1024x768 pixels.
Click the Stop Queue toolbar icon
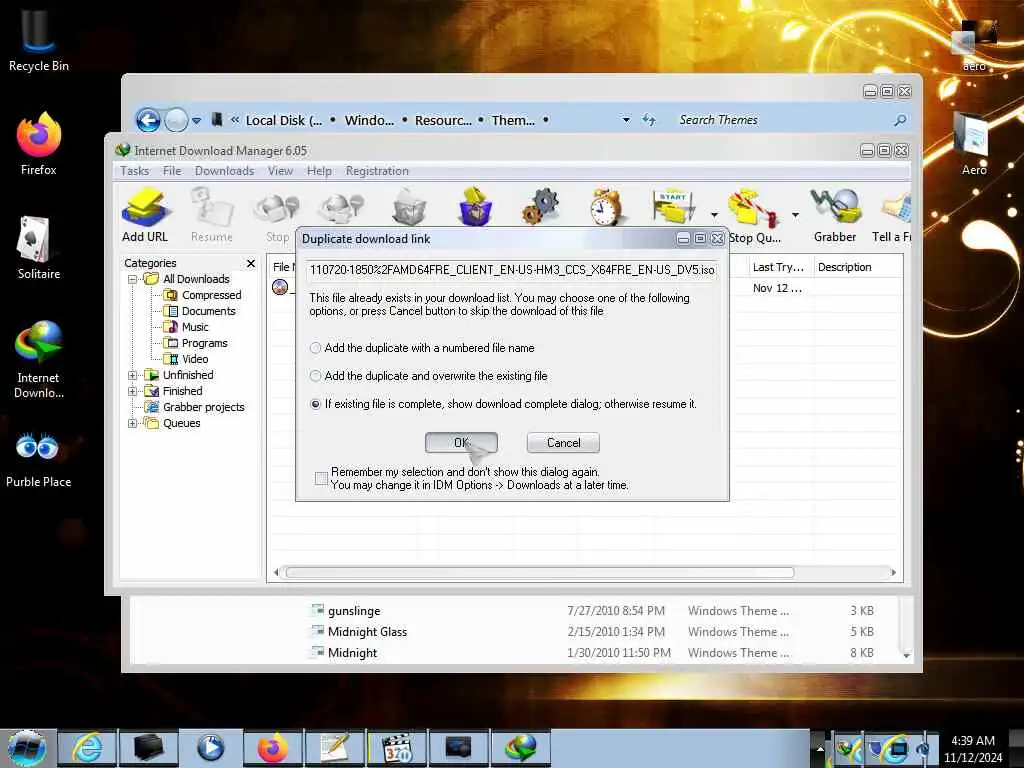pos(754,215)
